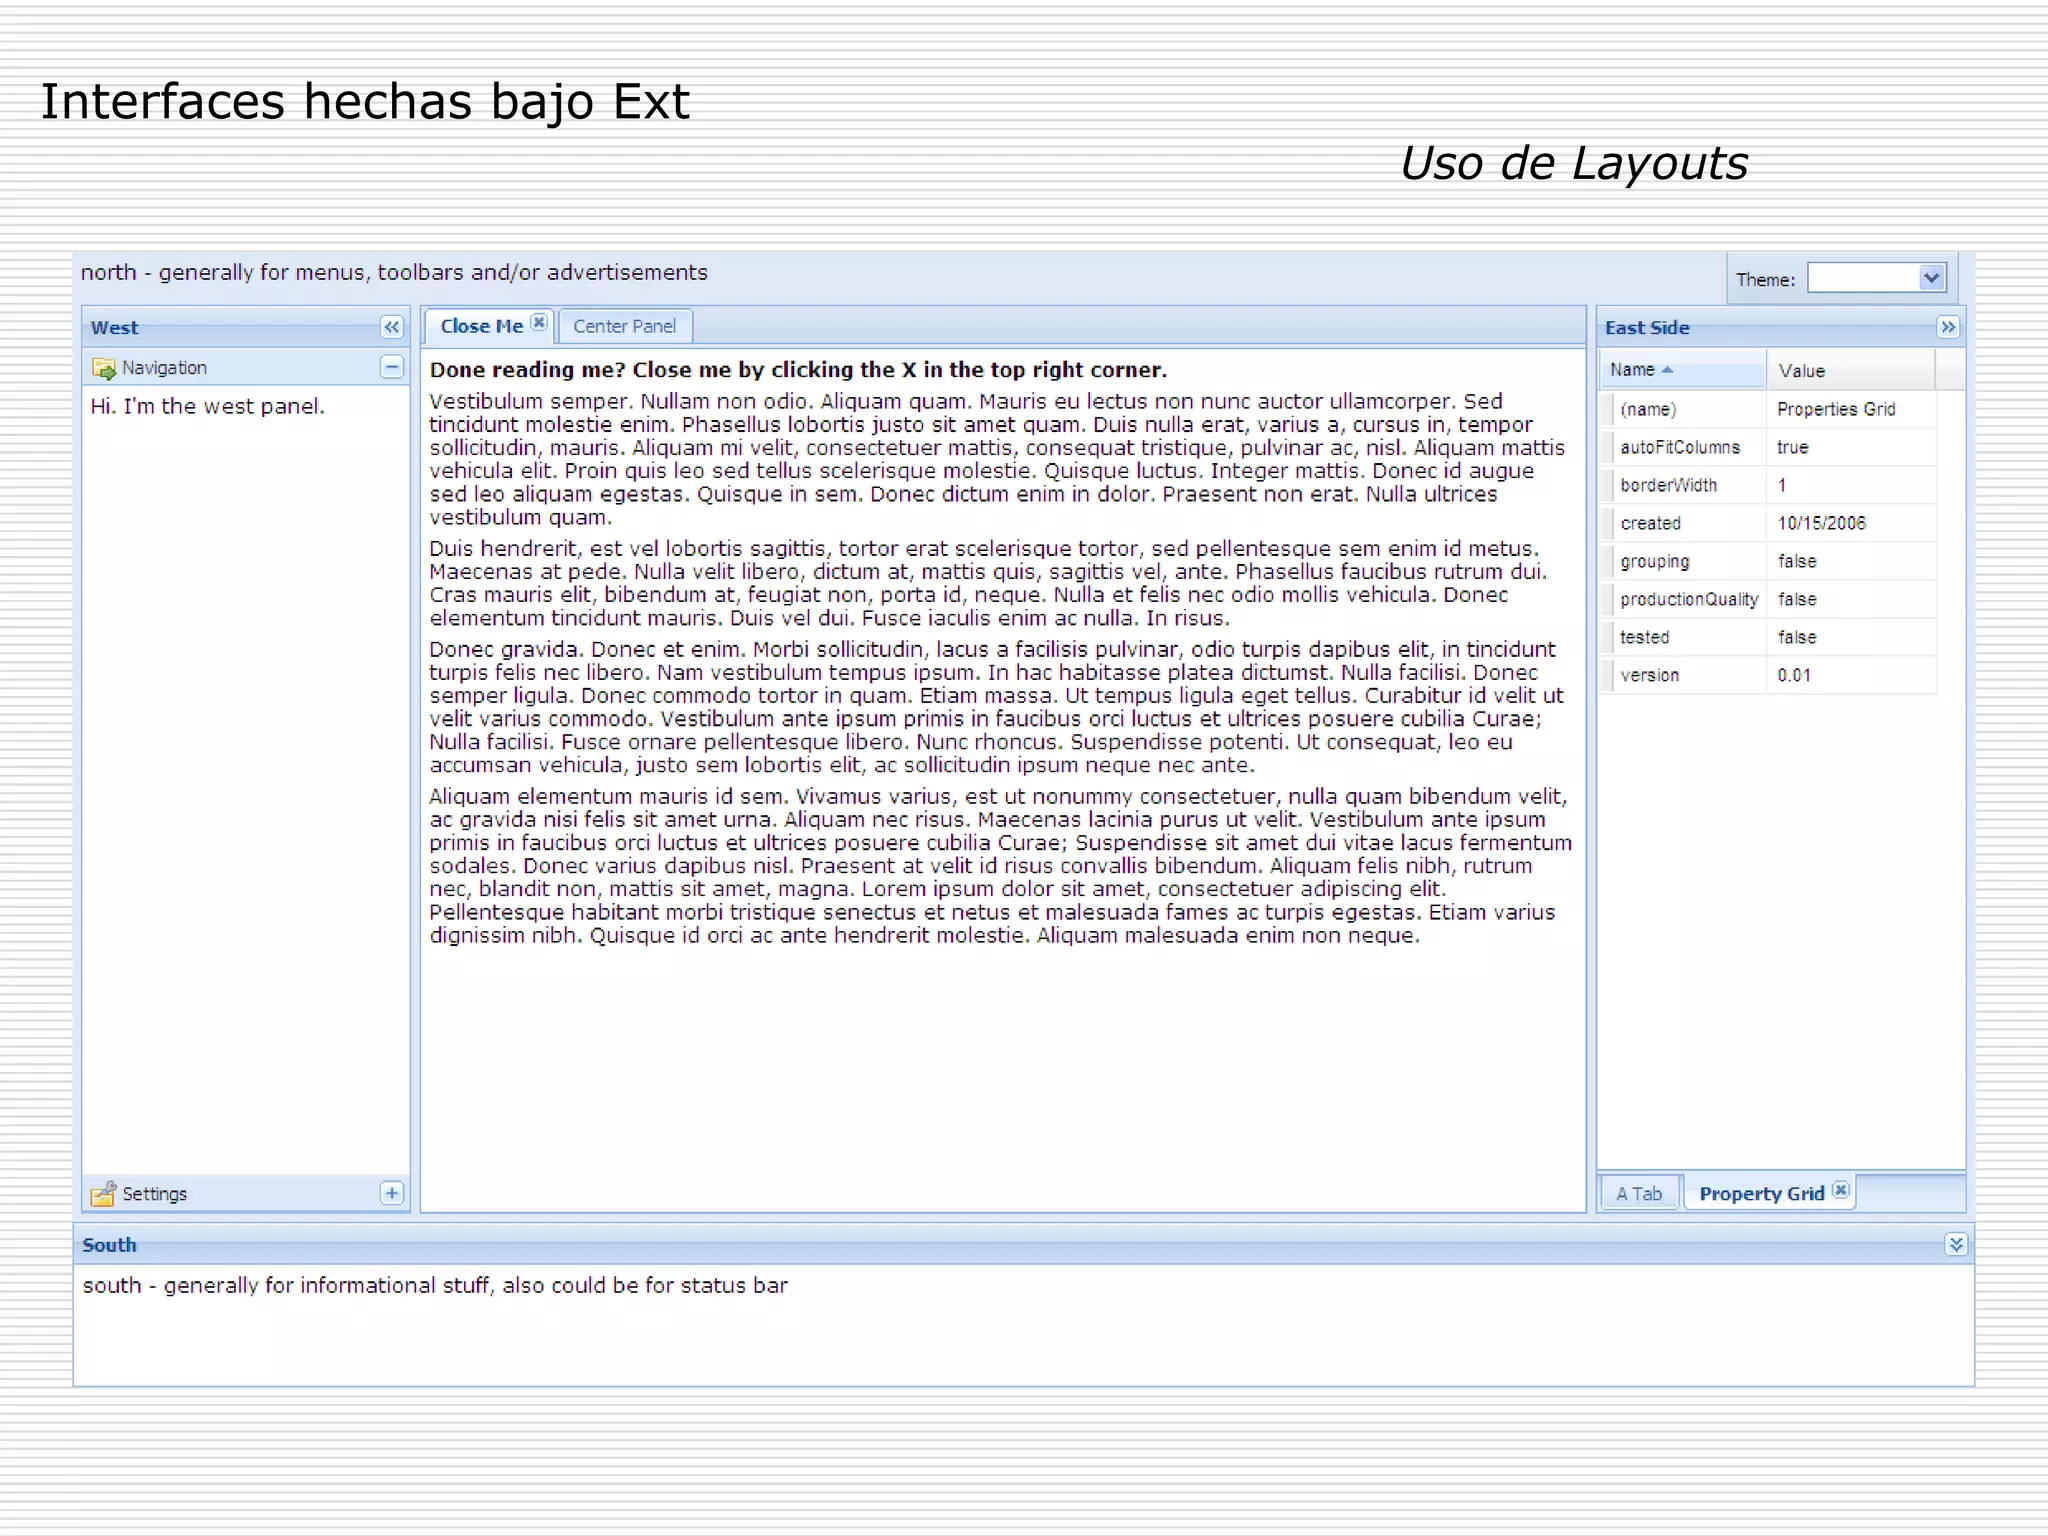Click the Value column header
The height and width of the screenshot is (1536, 2048).
1850,370
